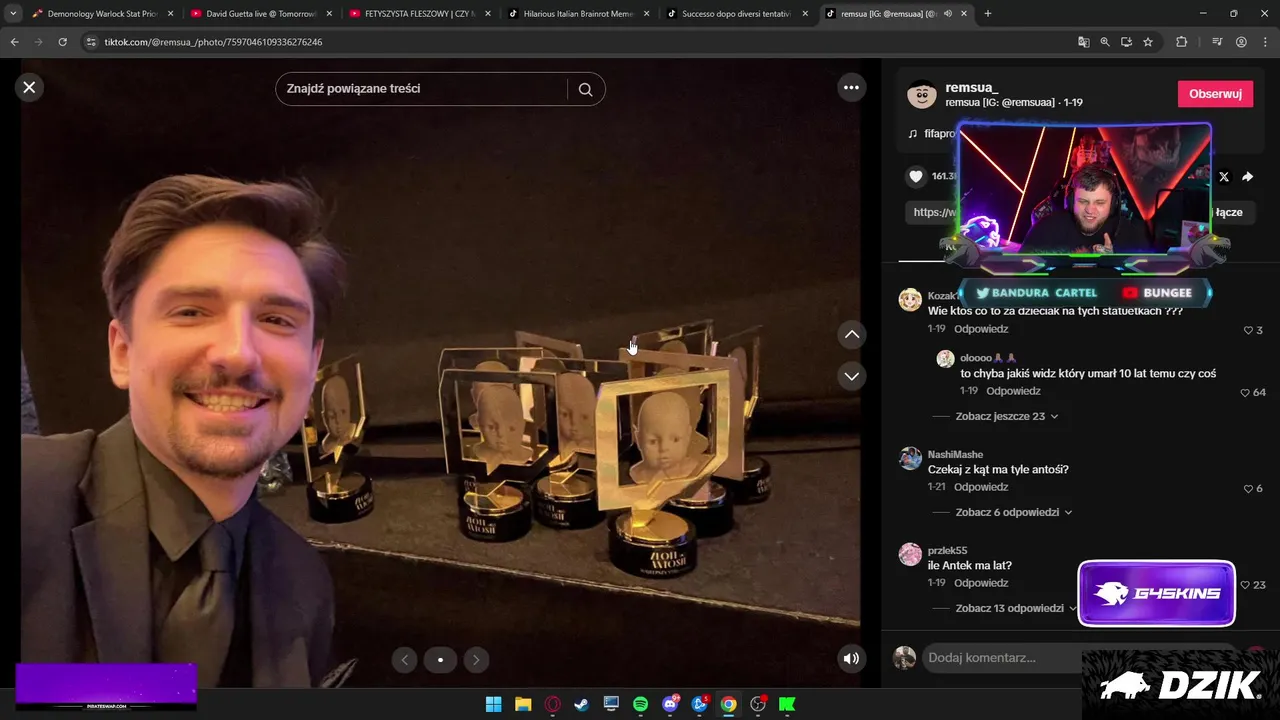1280x720 pixels.
Task: Expand Zobacz 6 odpowiedzi replies
Action: coord(1013,512)
